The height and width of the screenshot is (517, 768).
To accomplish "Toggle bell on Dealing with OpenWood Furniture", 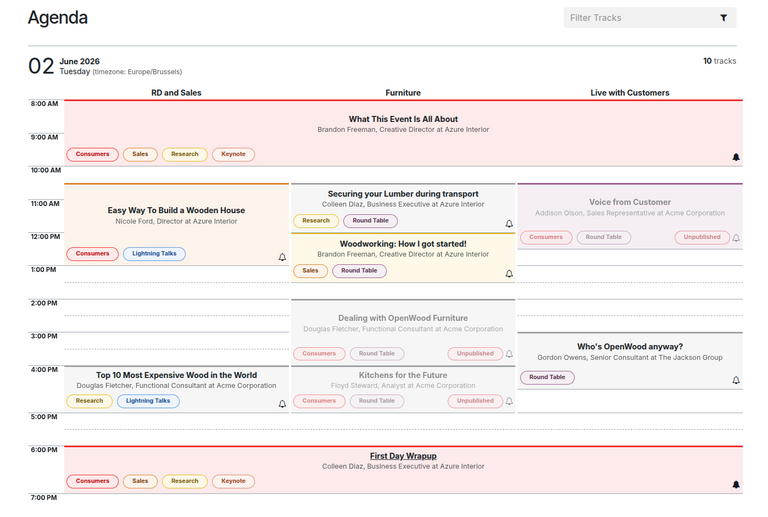I will [x=509, y=354].
